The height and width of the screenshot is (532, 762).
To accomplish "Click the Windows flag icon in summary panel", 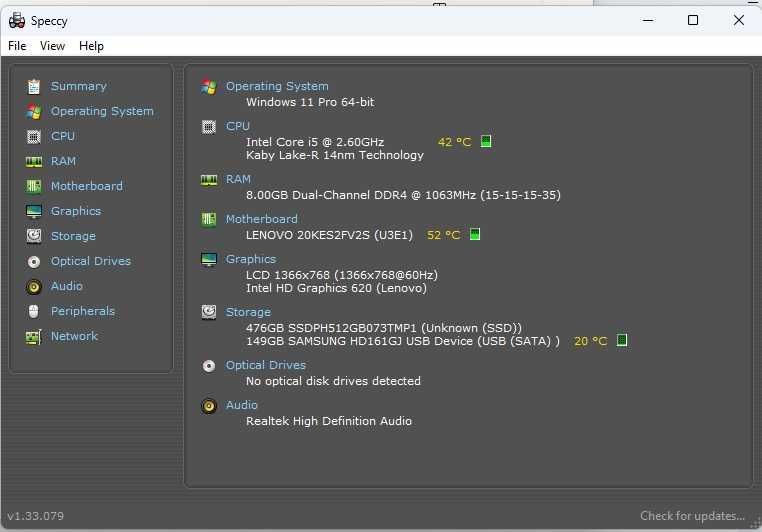I will (209, 86).
